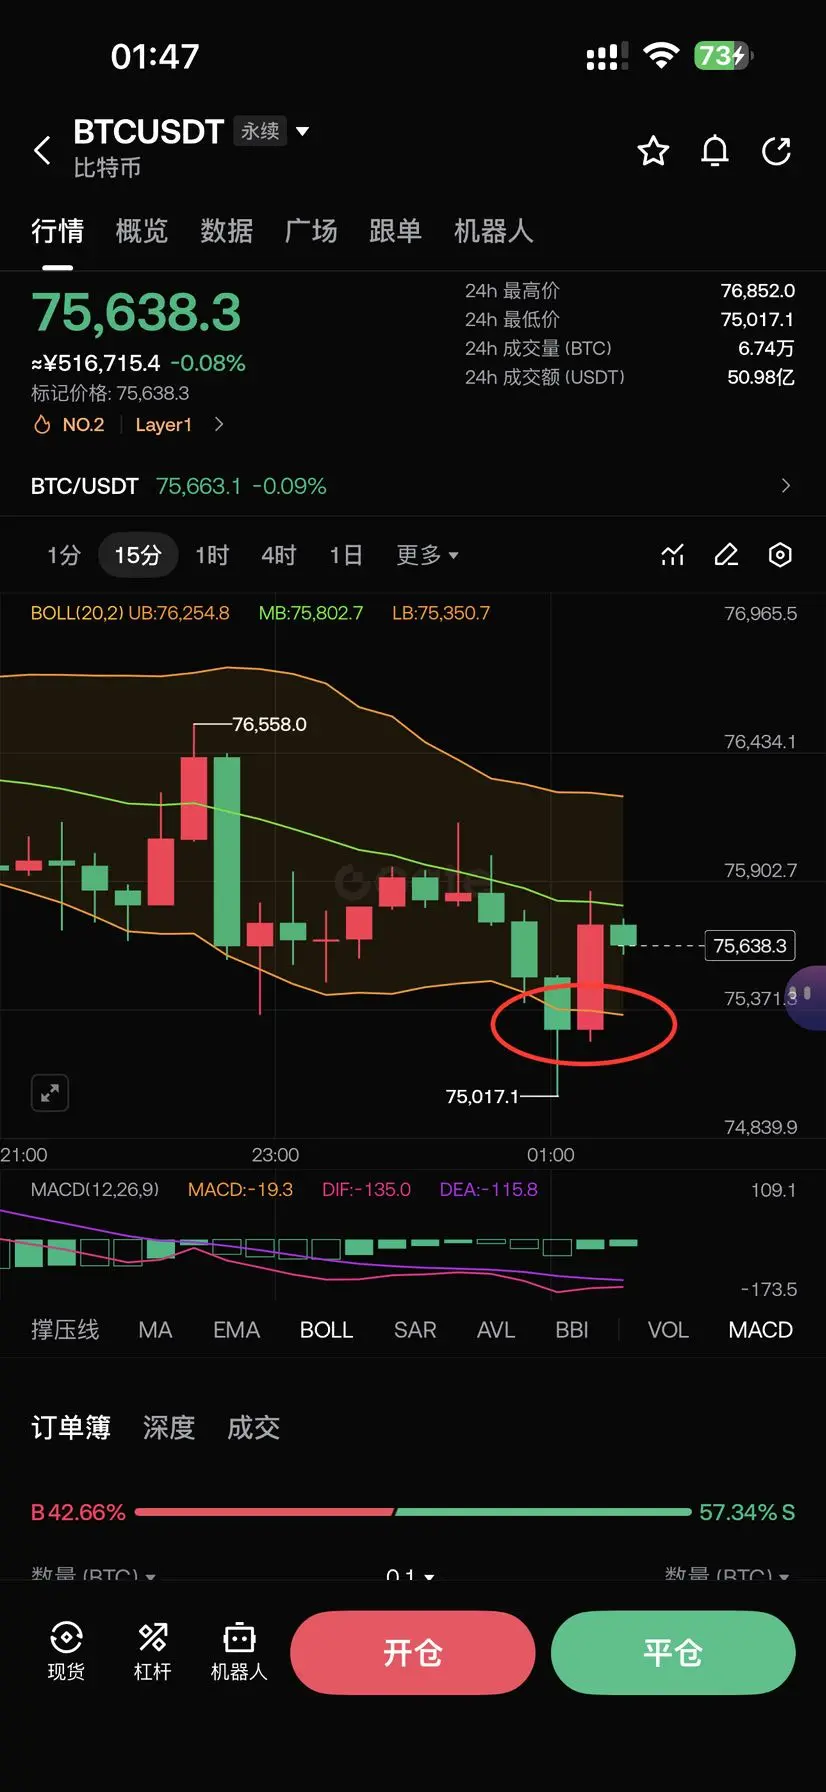Select the drawing pencil tool
The width and height of the screenshot is (826, 1792).
(727, 555)
